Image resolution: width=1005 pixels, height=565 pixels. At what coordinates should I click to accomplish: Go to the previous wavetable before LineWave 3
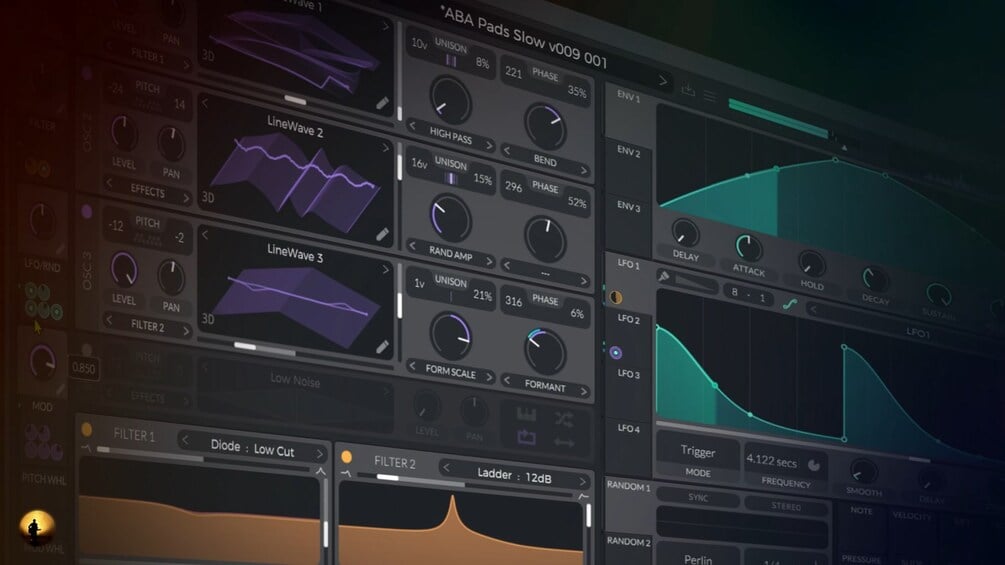click(x=205, y=235)
